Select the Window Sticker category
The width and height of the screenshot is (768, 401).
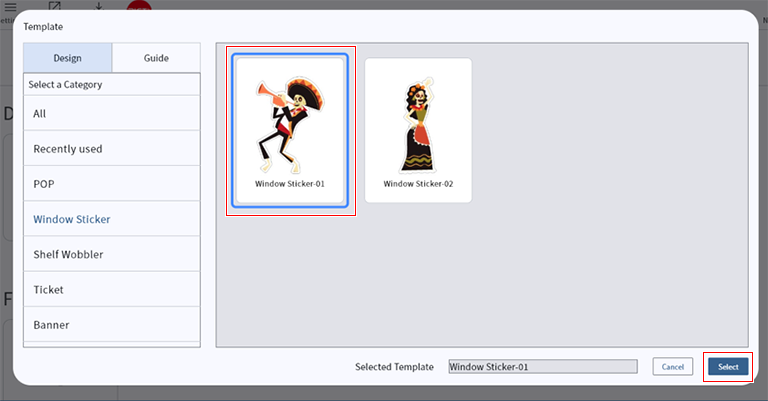point(112,219)
